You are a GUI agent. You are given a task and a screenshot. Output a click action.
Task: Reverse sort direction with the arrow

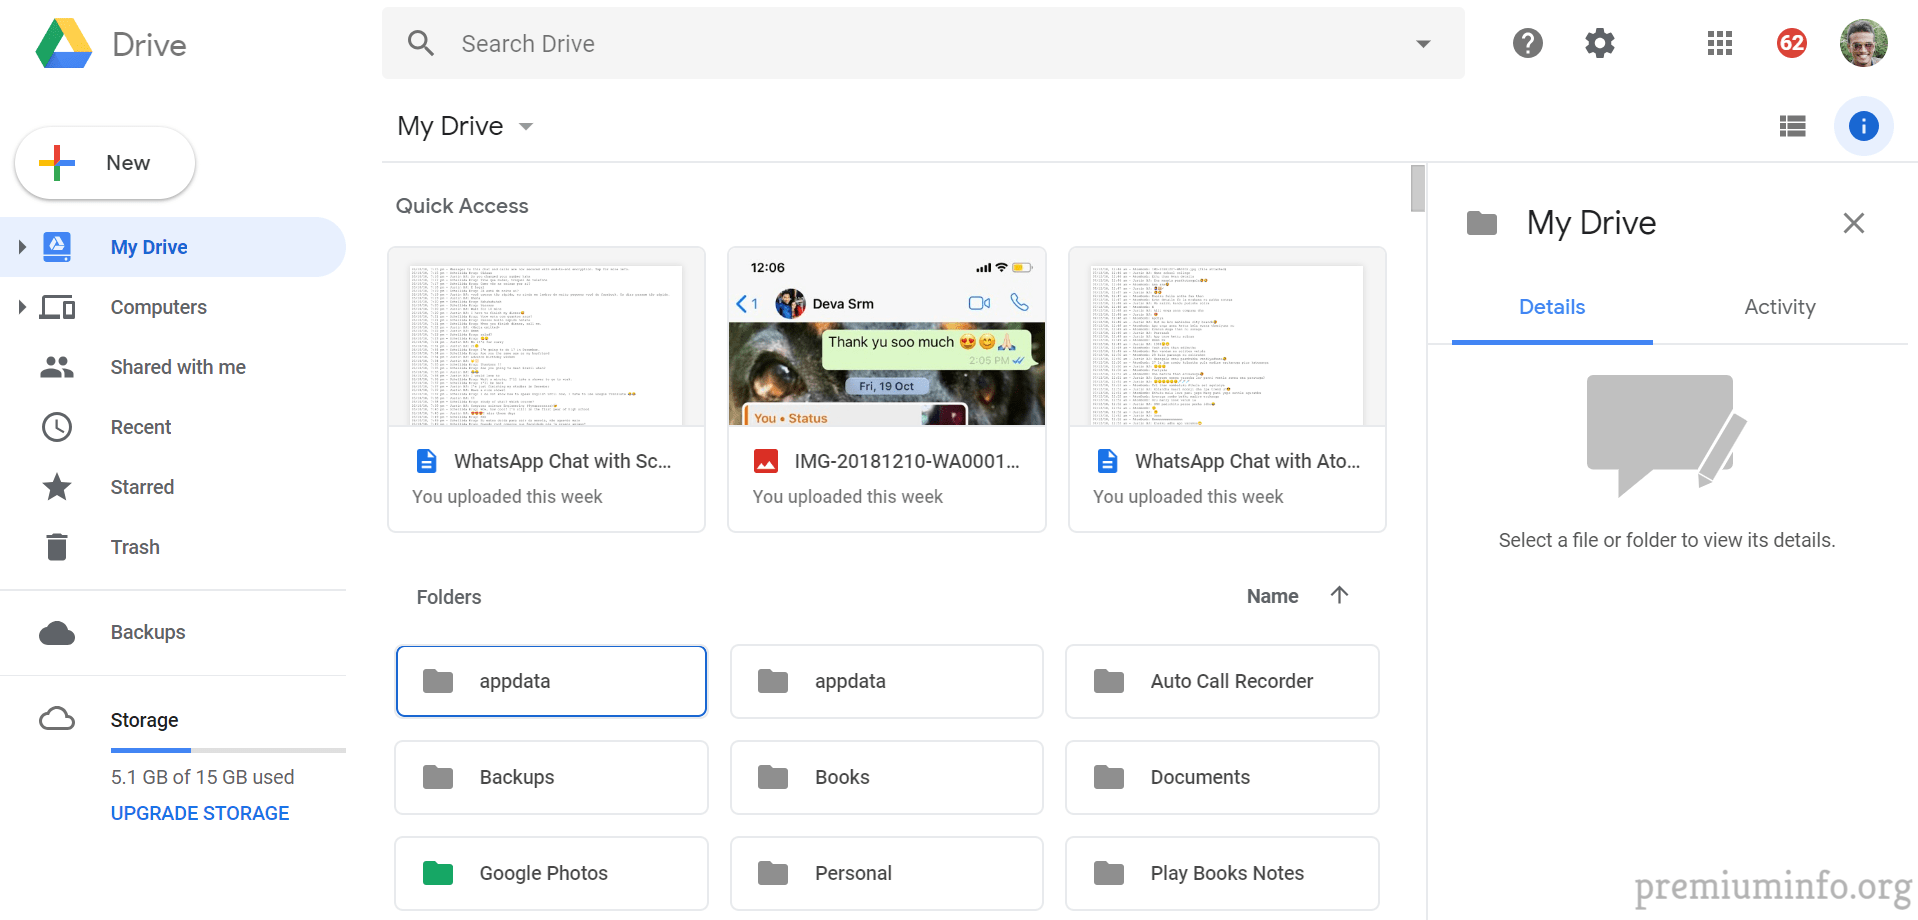1339,595
